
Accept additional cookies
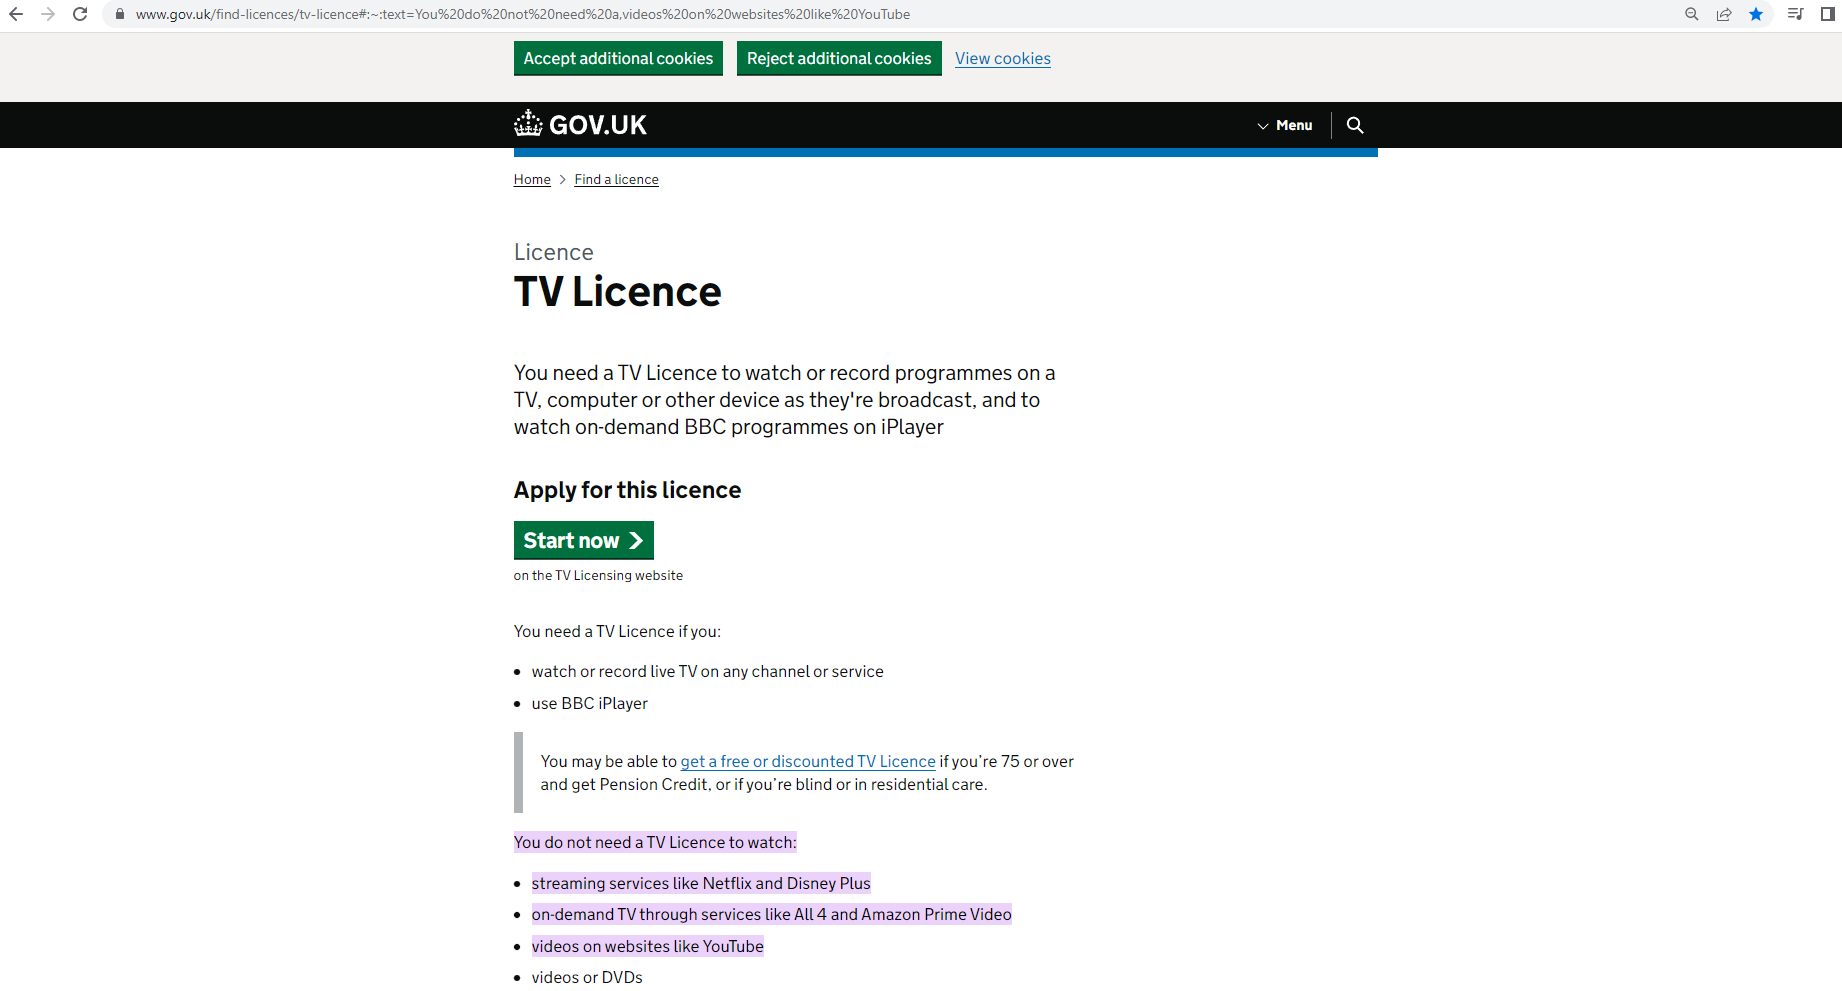tap(618, 58)
